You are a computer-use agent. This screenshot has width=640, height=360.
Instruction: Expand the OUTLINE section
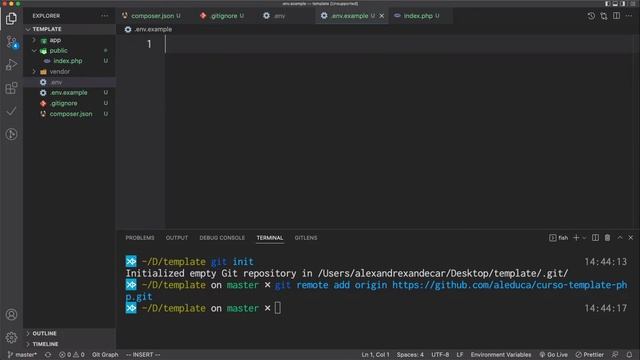69,333
